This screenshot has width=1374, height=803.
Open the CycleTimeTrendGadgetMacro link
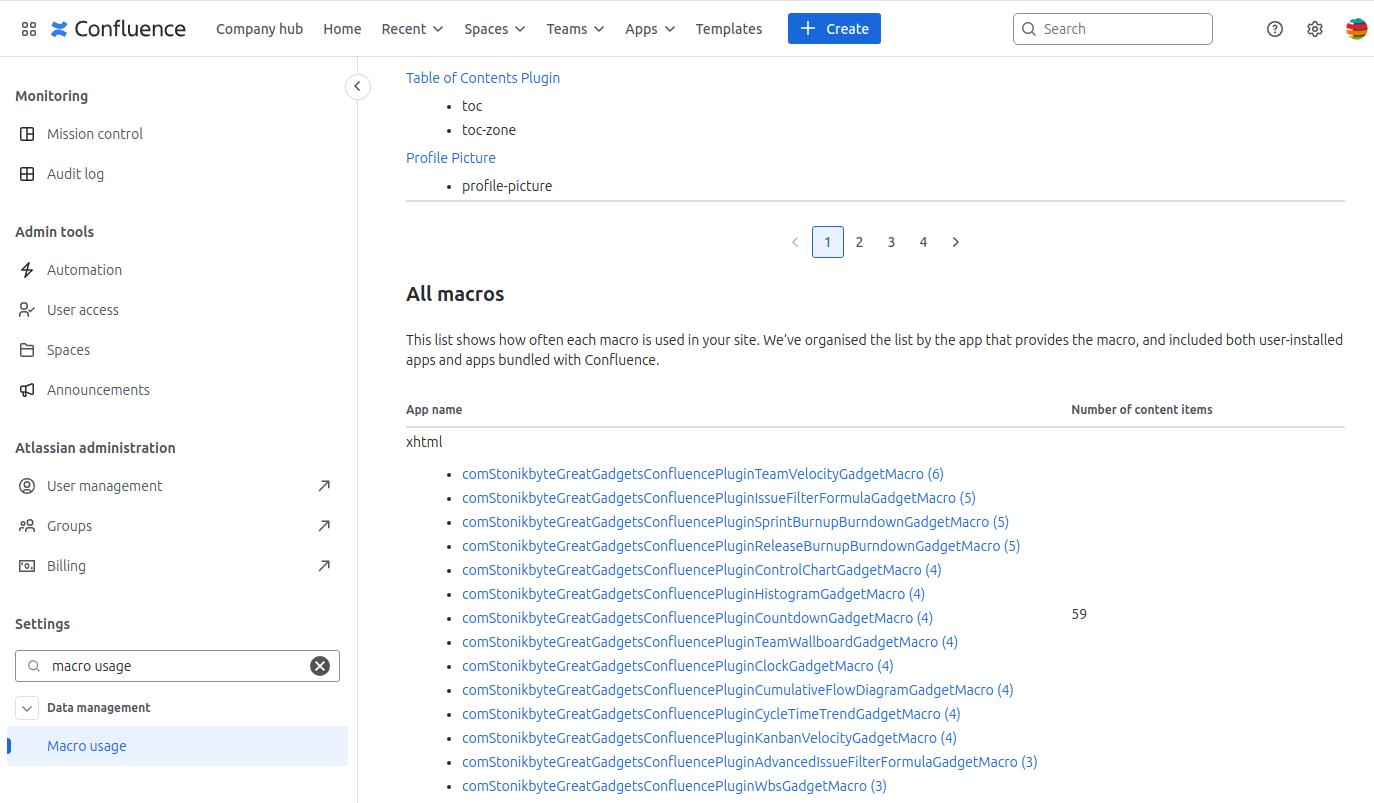point(711,714)
